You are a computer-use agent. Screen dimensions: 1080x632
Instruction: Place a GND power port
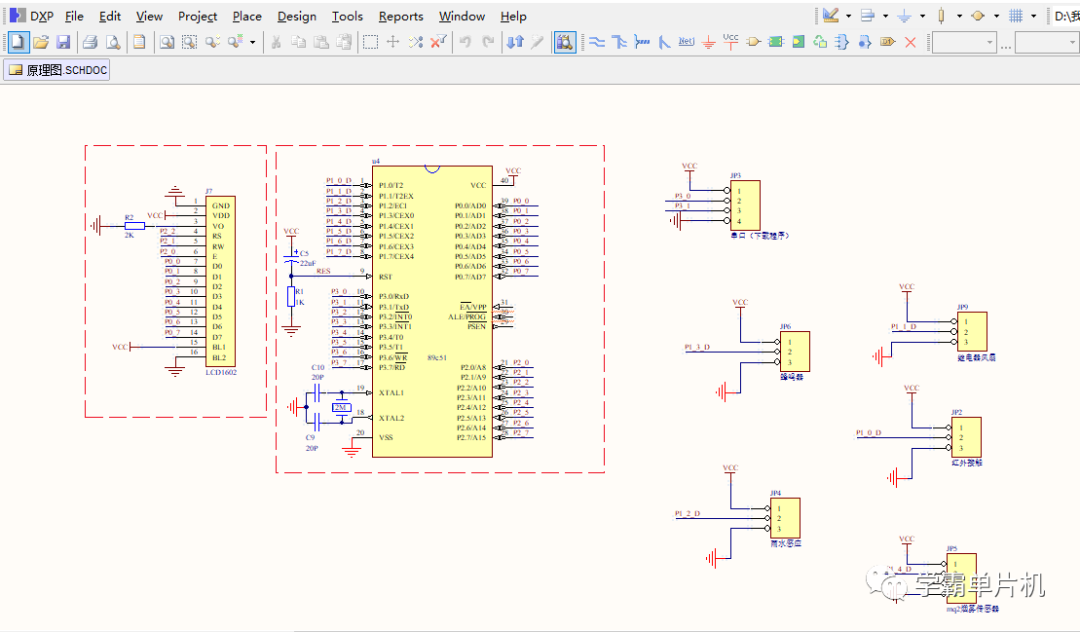(709, 43)
